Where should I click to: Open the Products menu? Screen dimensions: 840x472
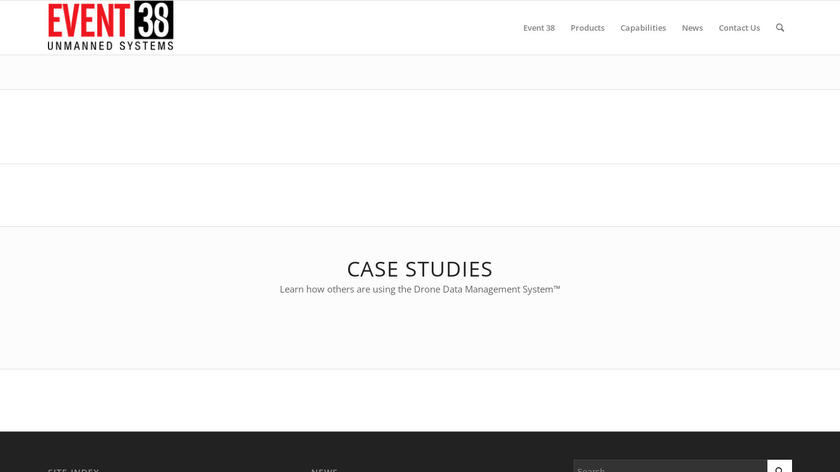(587, 28)
